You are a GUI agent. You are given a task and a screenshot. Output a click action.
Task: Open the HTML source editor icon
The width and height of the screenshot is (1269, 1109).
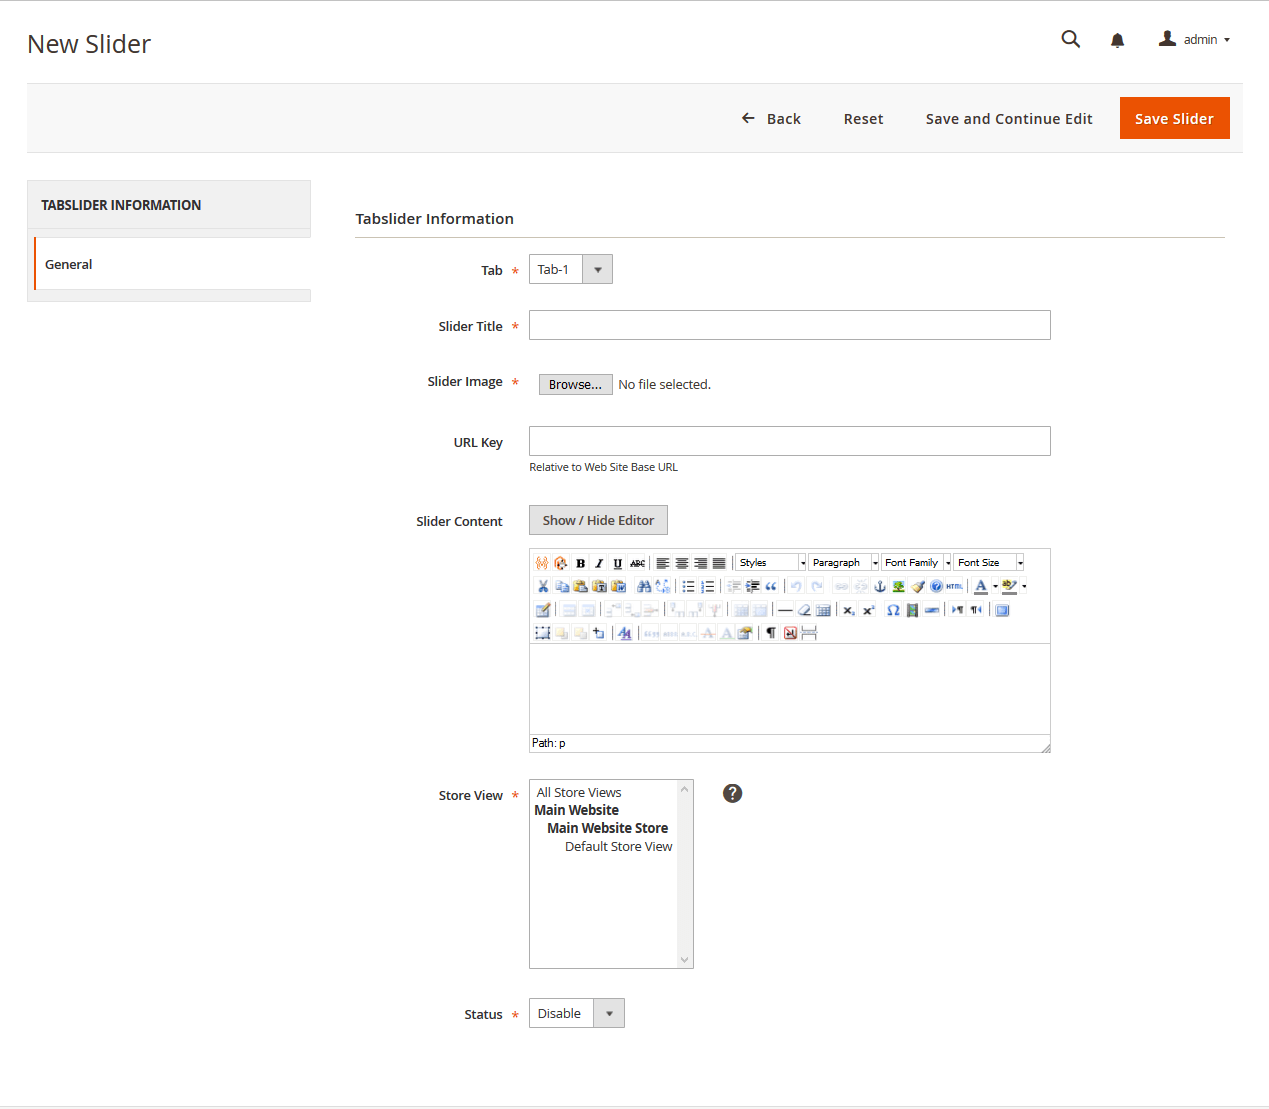(x=955, y=586)
